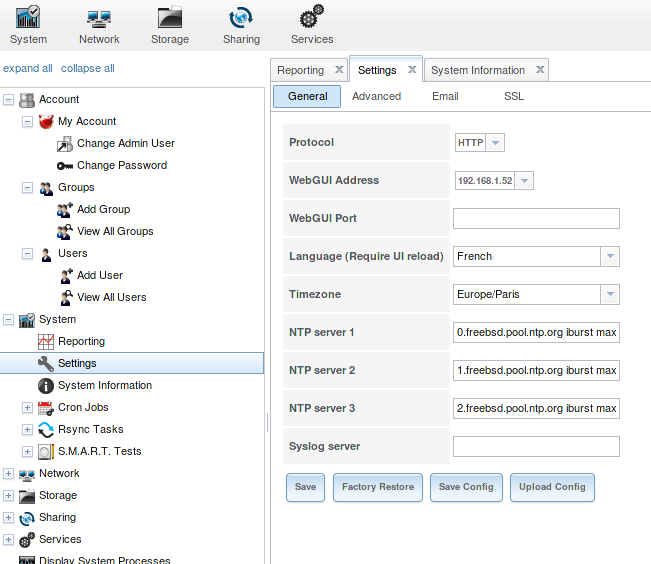Expand the Services tree node
The image size is (651, 564).
point(8,540)
